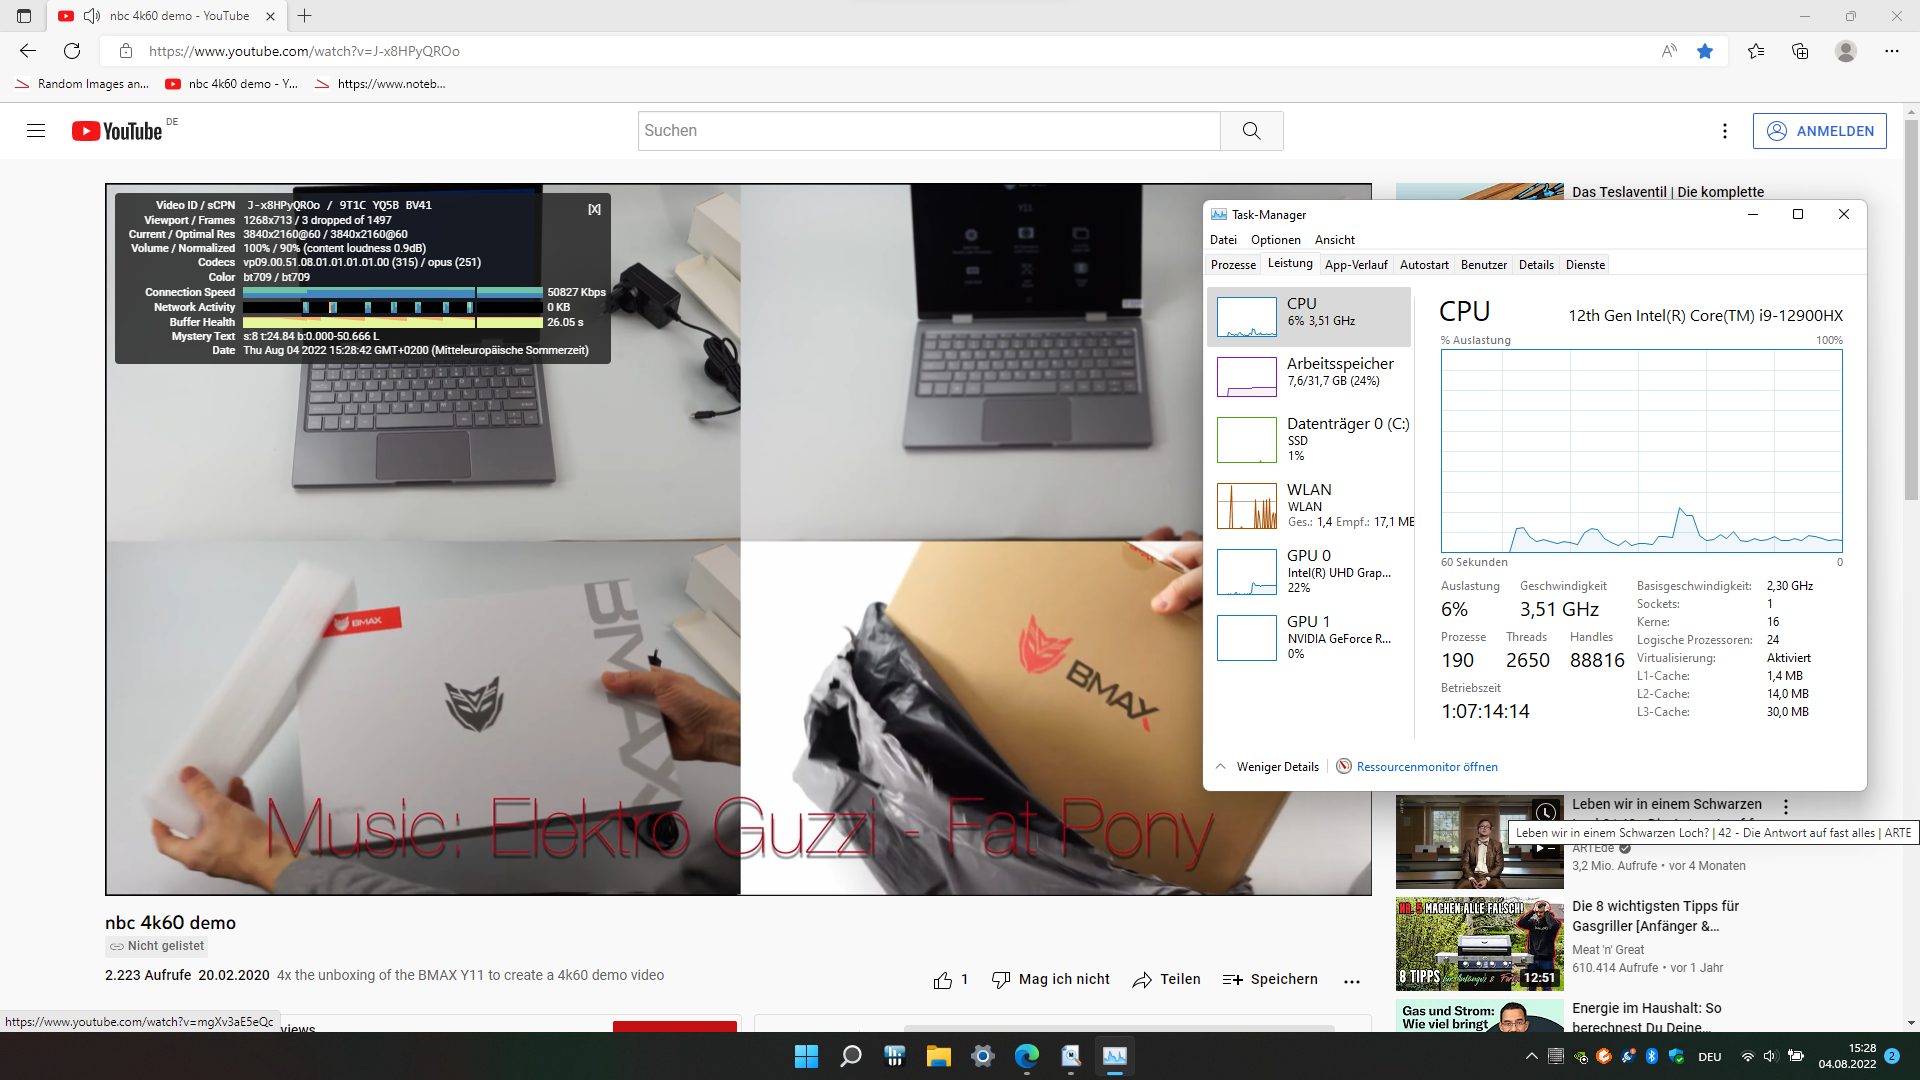Select the CPU performance entry
The image size is (1920, 1080).
coord(1309,317)
